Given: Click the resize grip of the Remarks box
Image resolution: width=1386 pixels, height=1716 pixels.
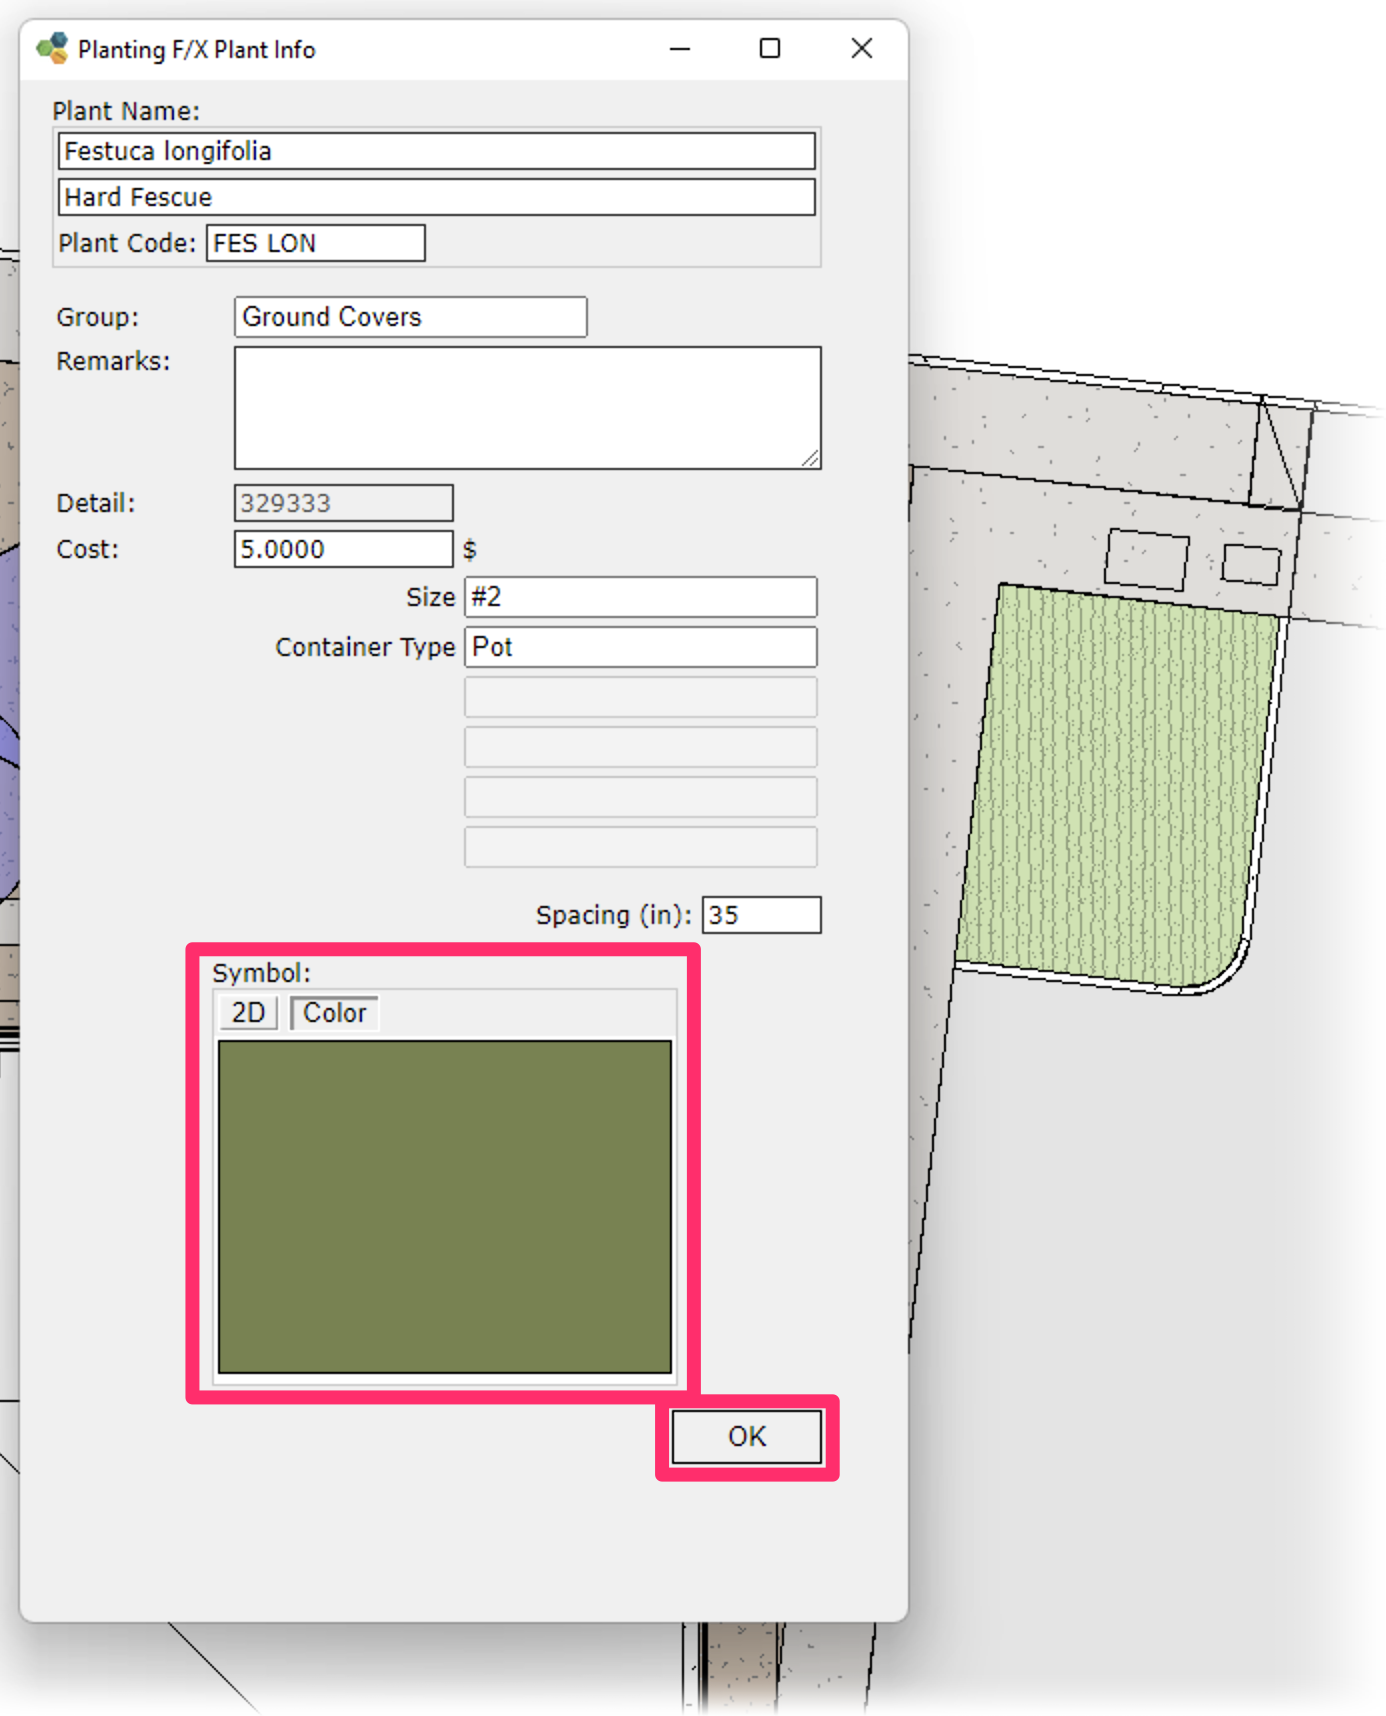Looking at the screenshot, I should [x=810, y=458].
